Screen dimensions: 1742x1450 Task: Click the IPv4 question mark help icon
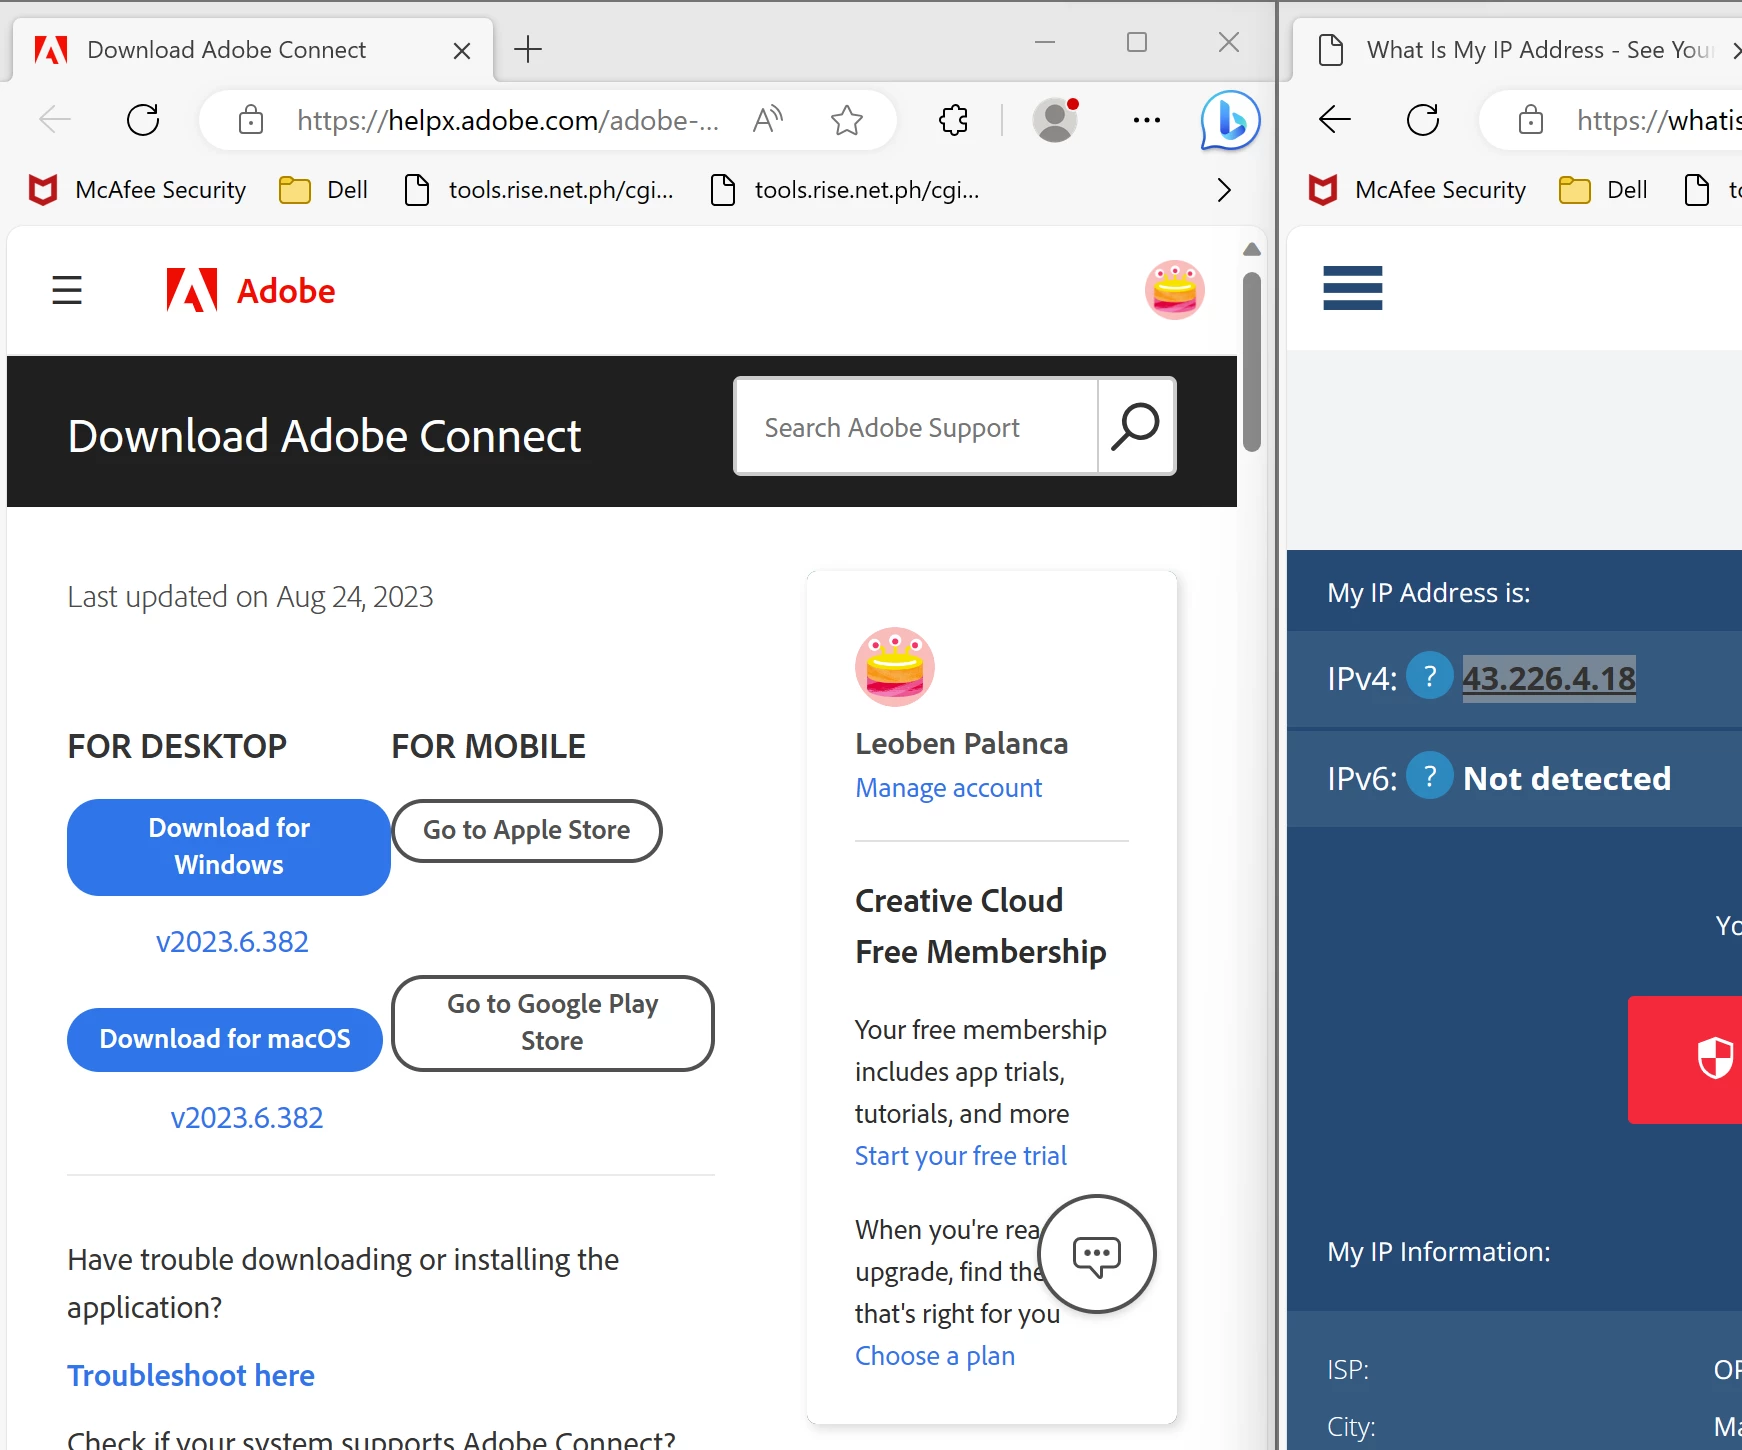[1430, 676]
